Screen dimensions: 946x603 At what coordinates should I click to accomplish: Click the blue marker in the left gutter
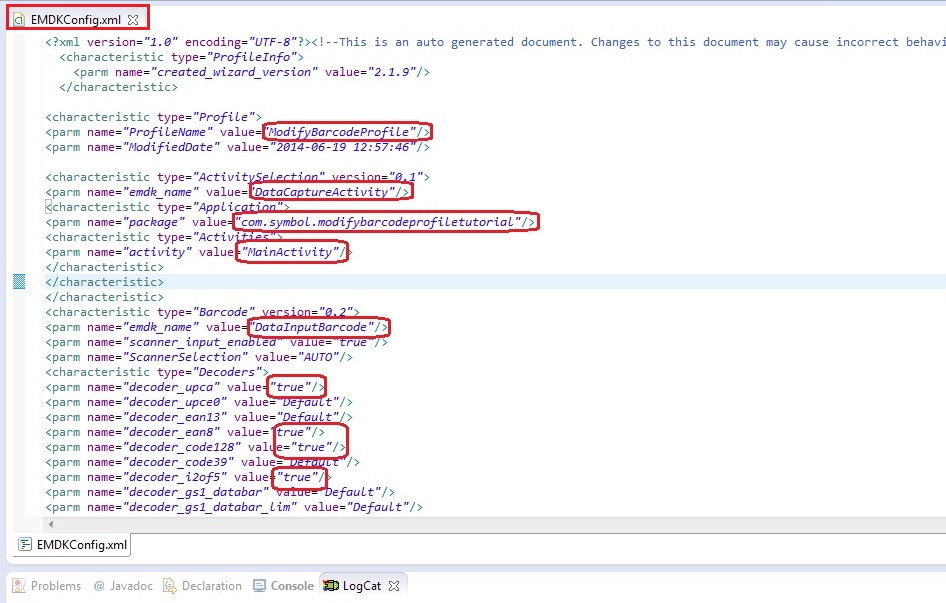(x=19, y=282)
